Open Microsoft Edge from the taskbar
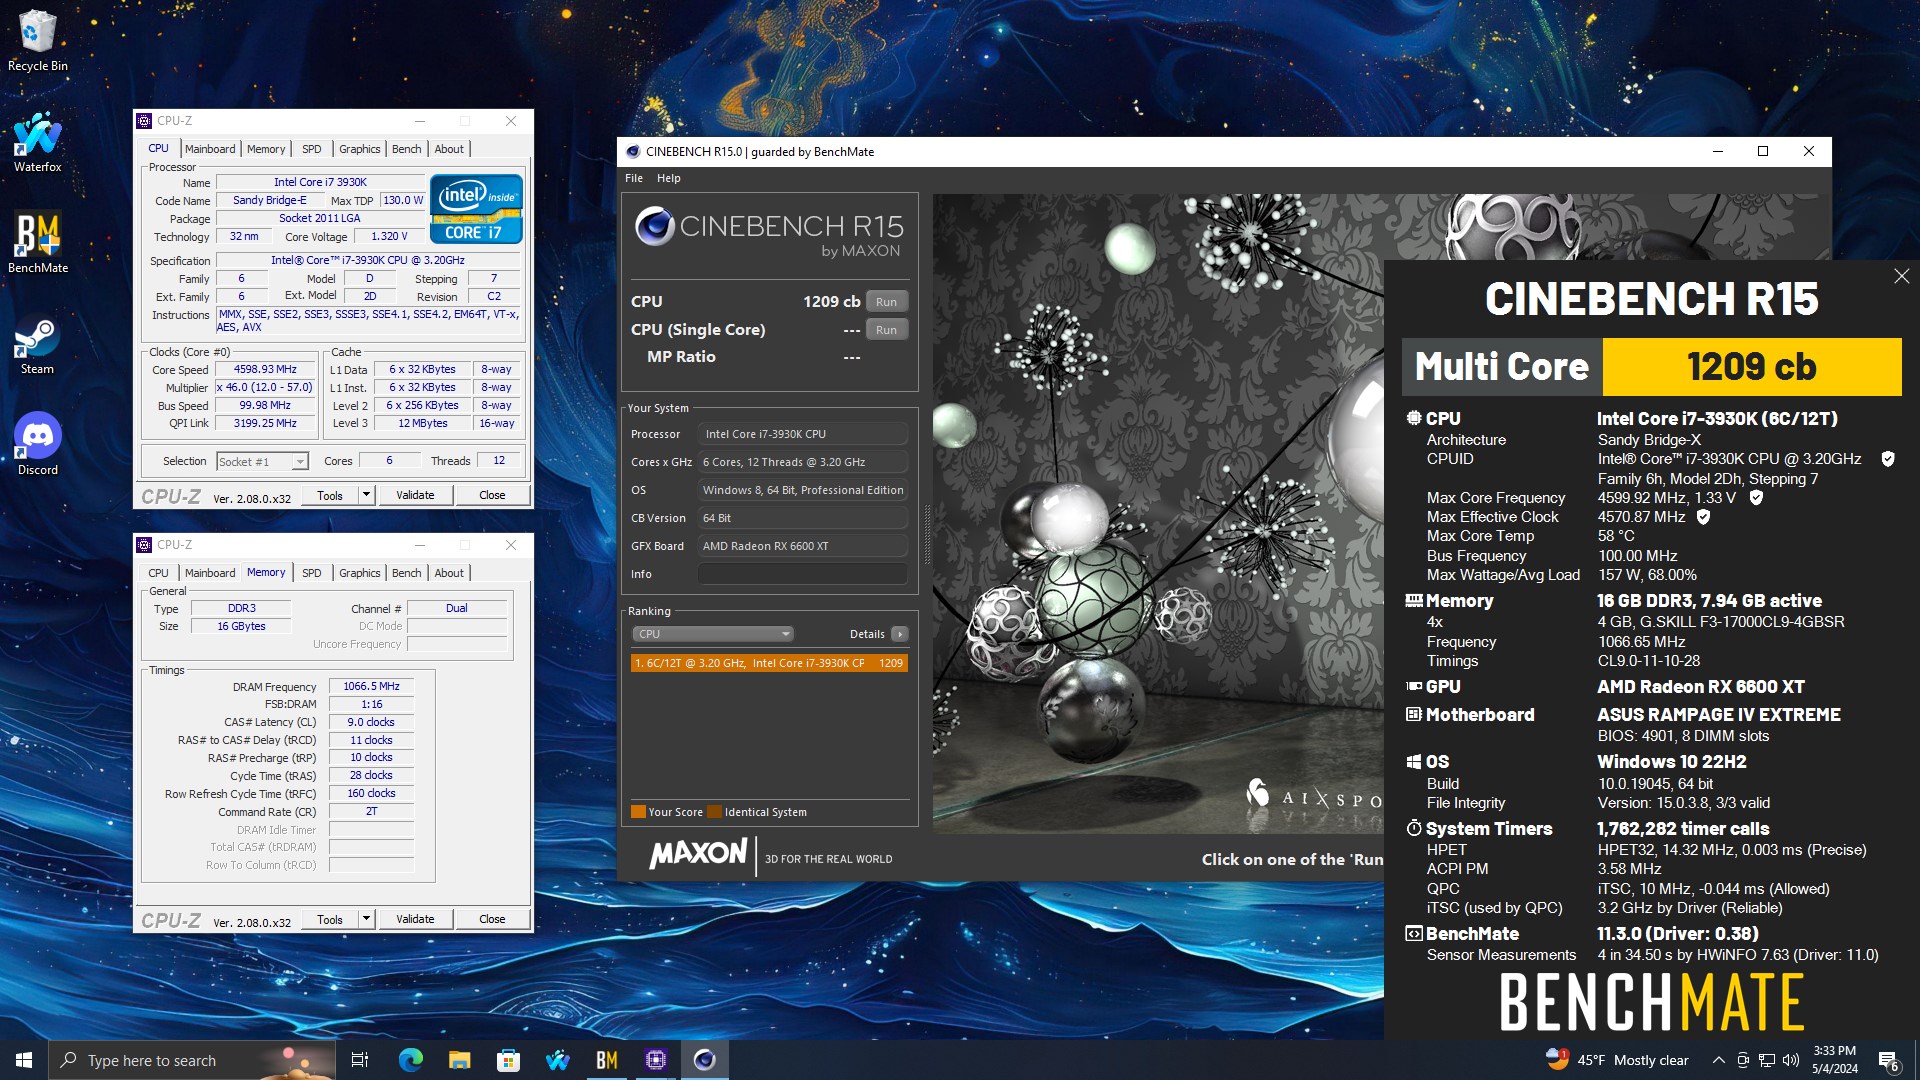The image size is (1920, 1080). 410,1060
